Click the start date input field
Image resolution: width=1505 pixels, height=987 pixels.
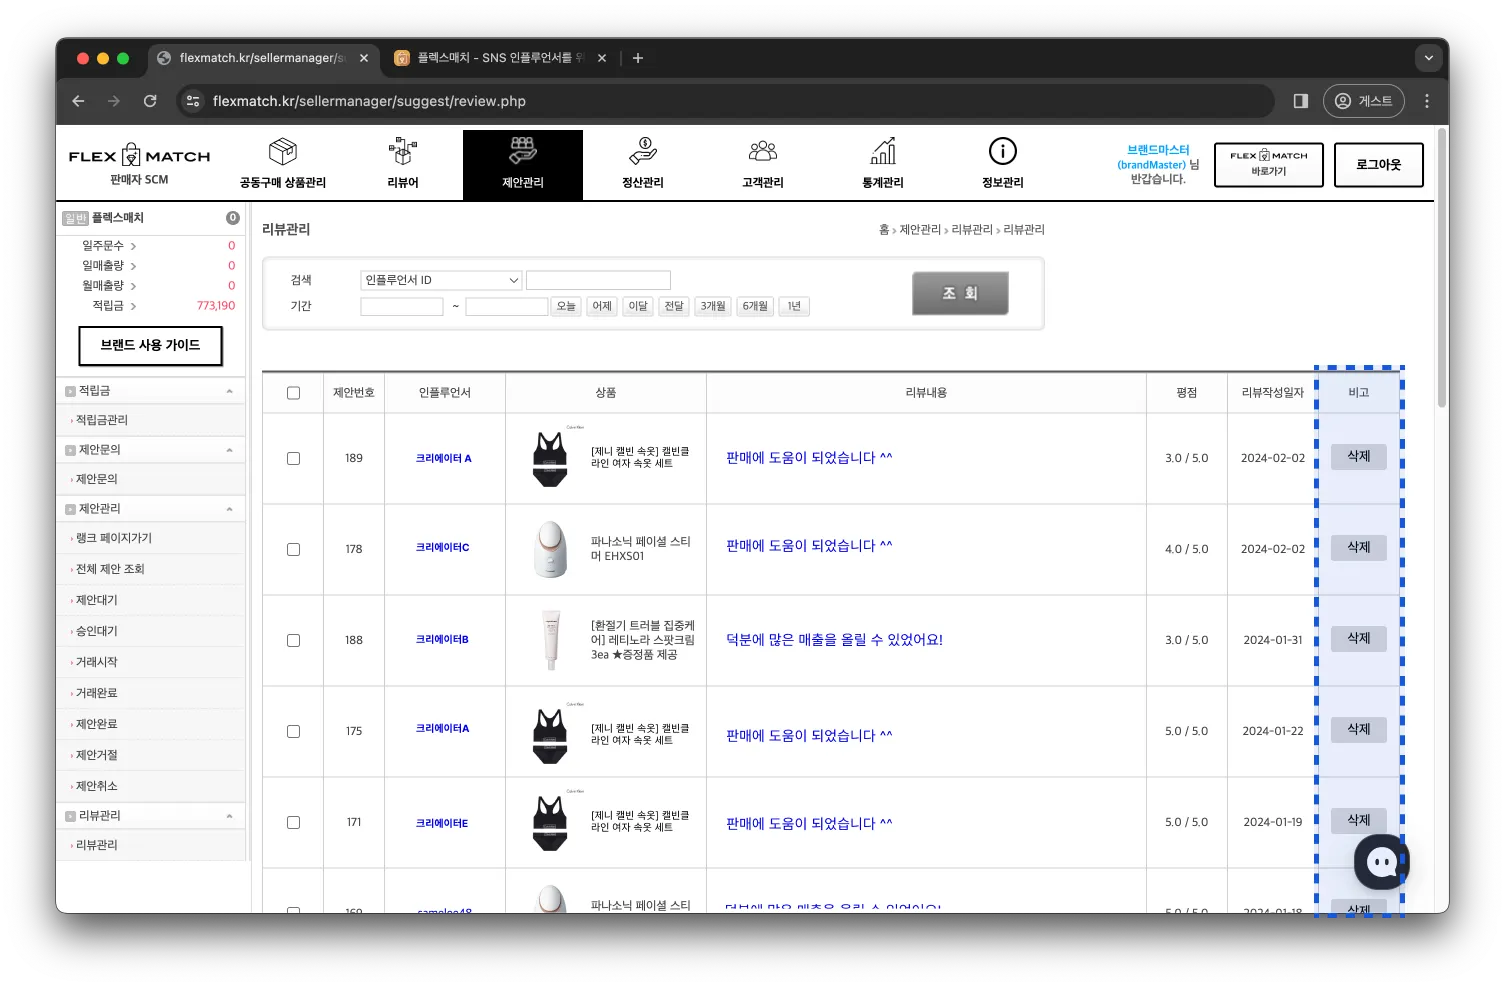click(402, 306)
